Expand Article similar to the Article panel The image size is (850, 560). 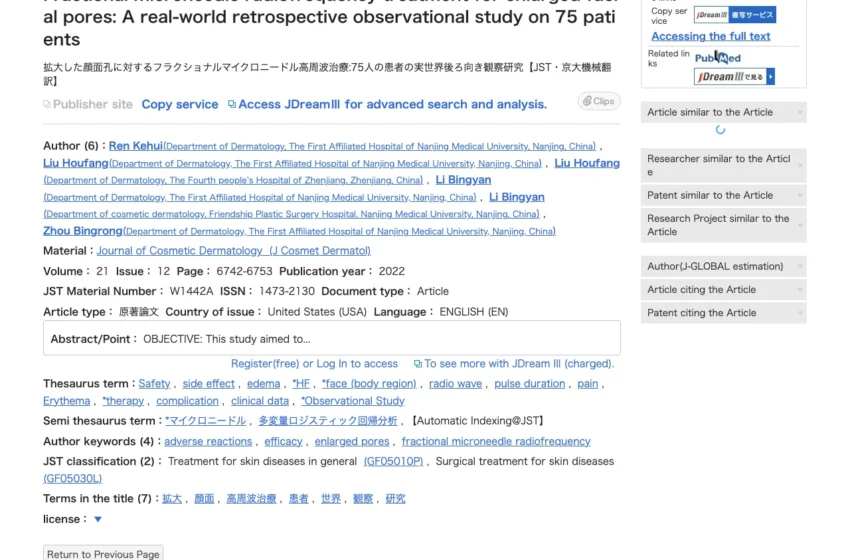[723, 112]
